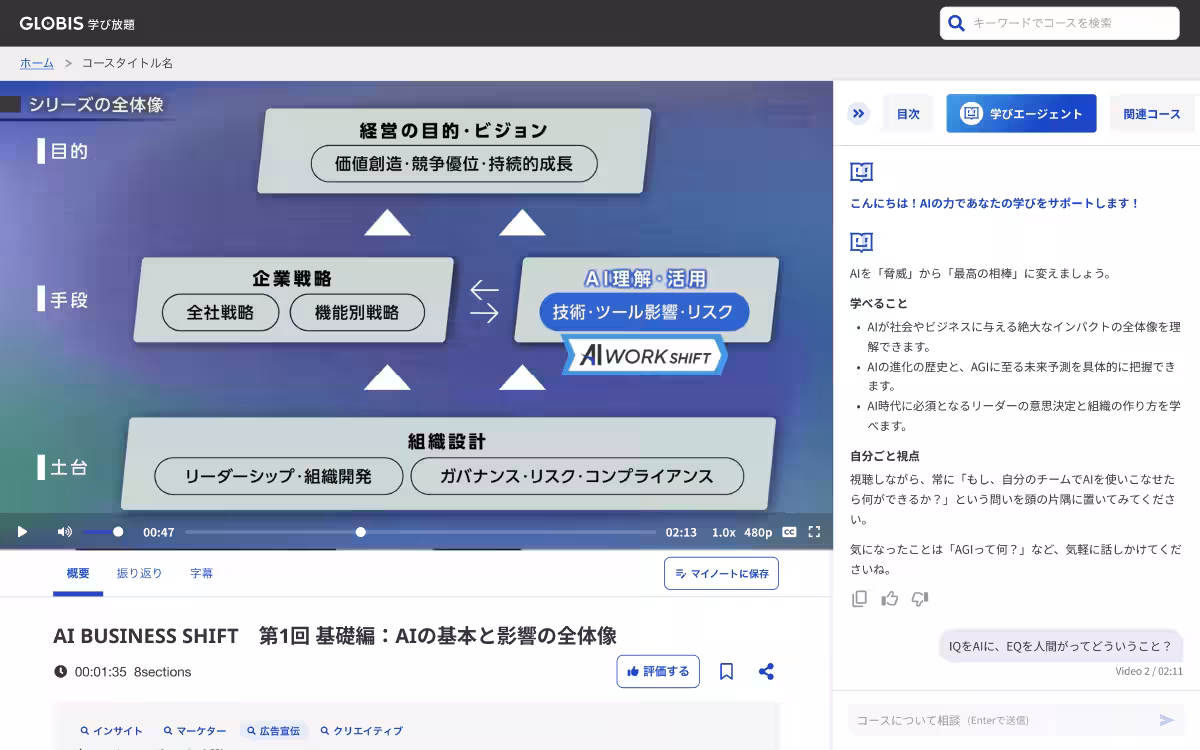Click the コースについて相談 chat input field

pyautogui.click(x=1000, y=719)
